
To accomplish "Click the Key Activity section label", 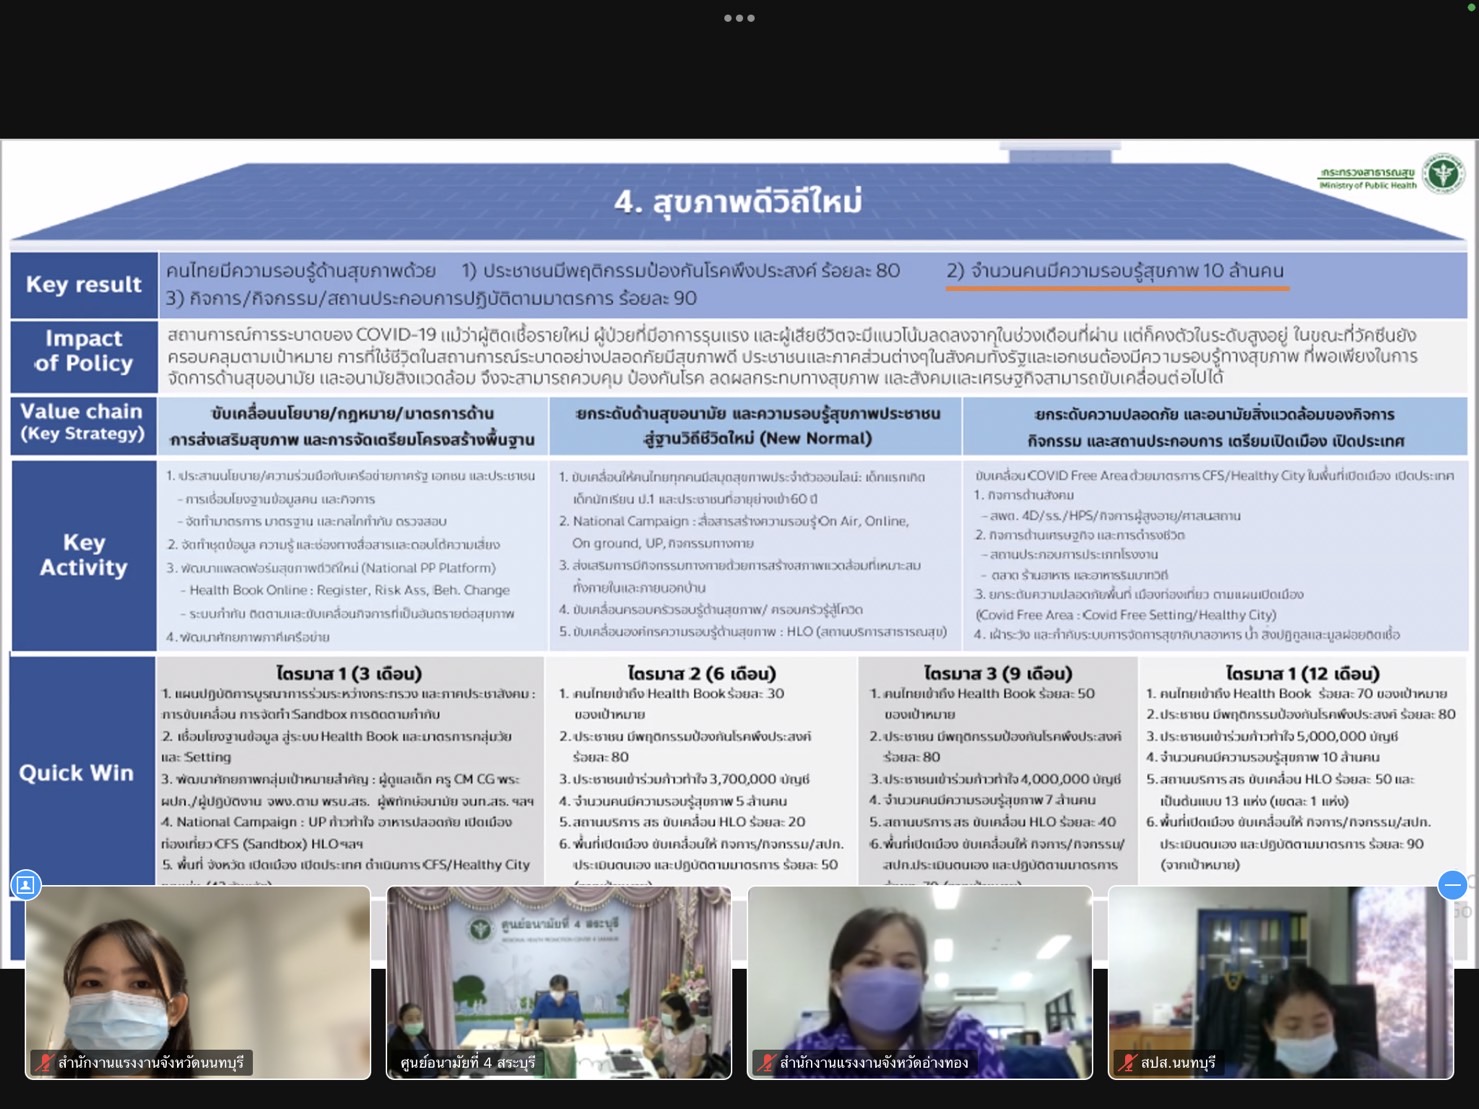I will (84, 555).
